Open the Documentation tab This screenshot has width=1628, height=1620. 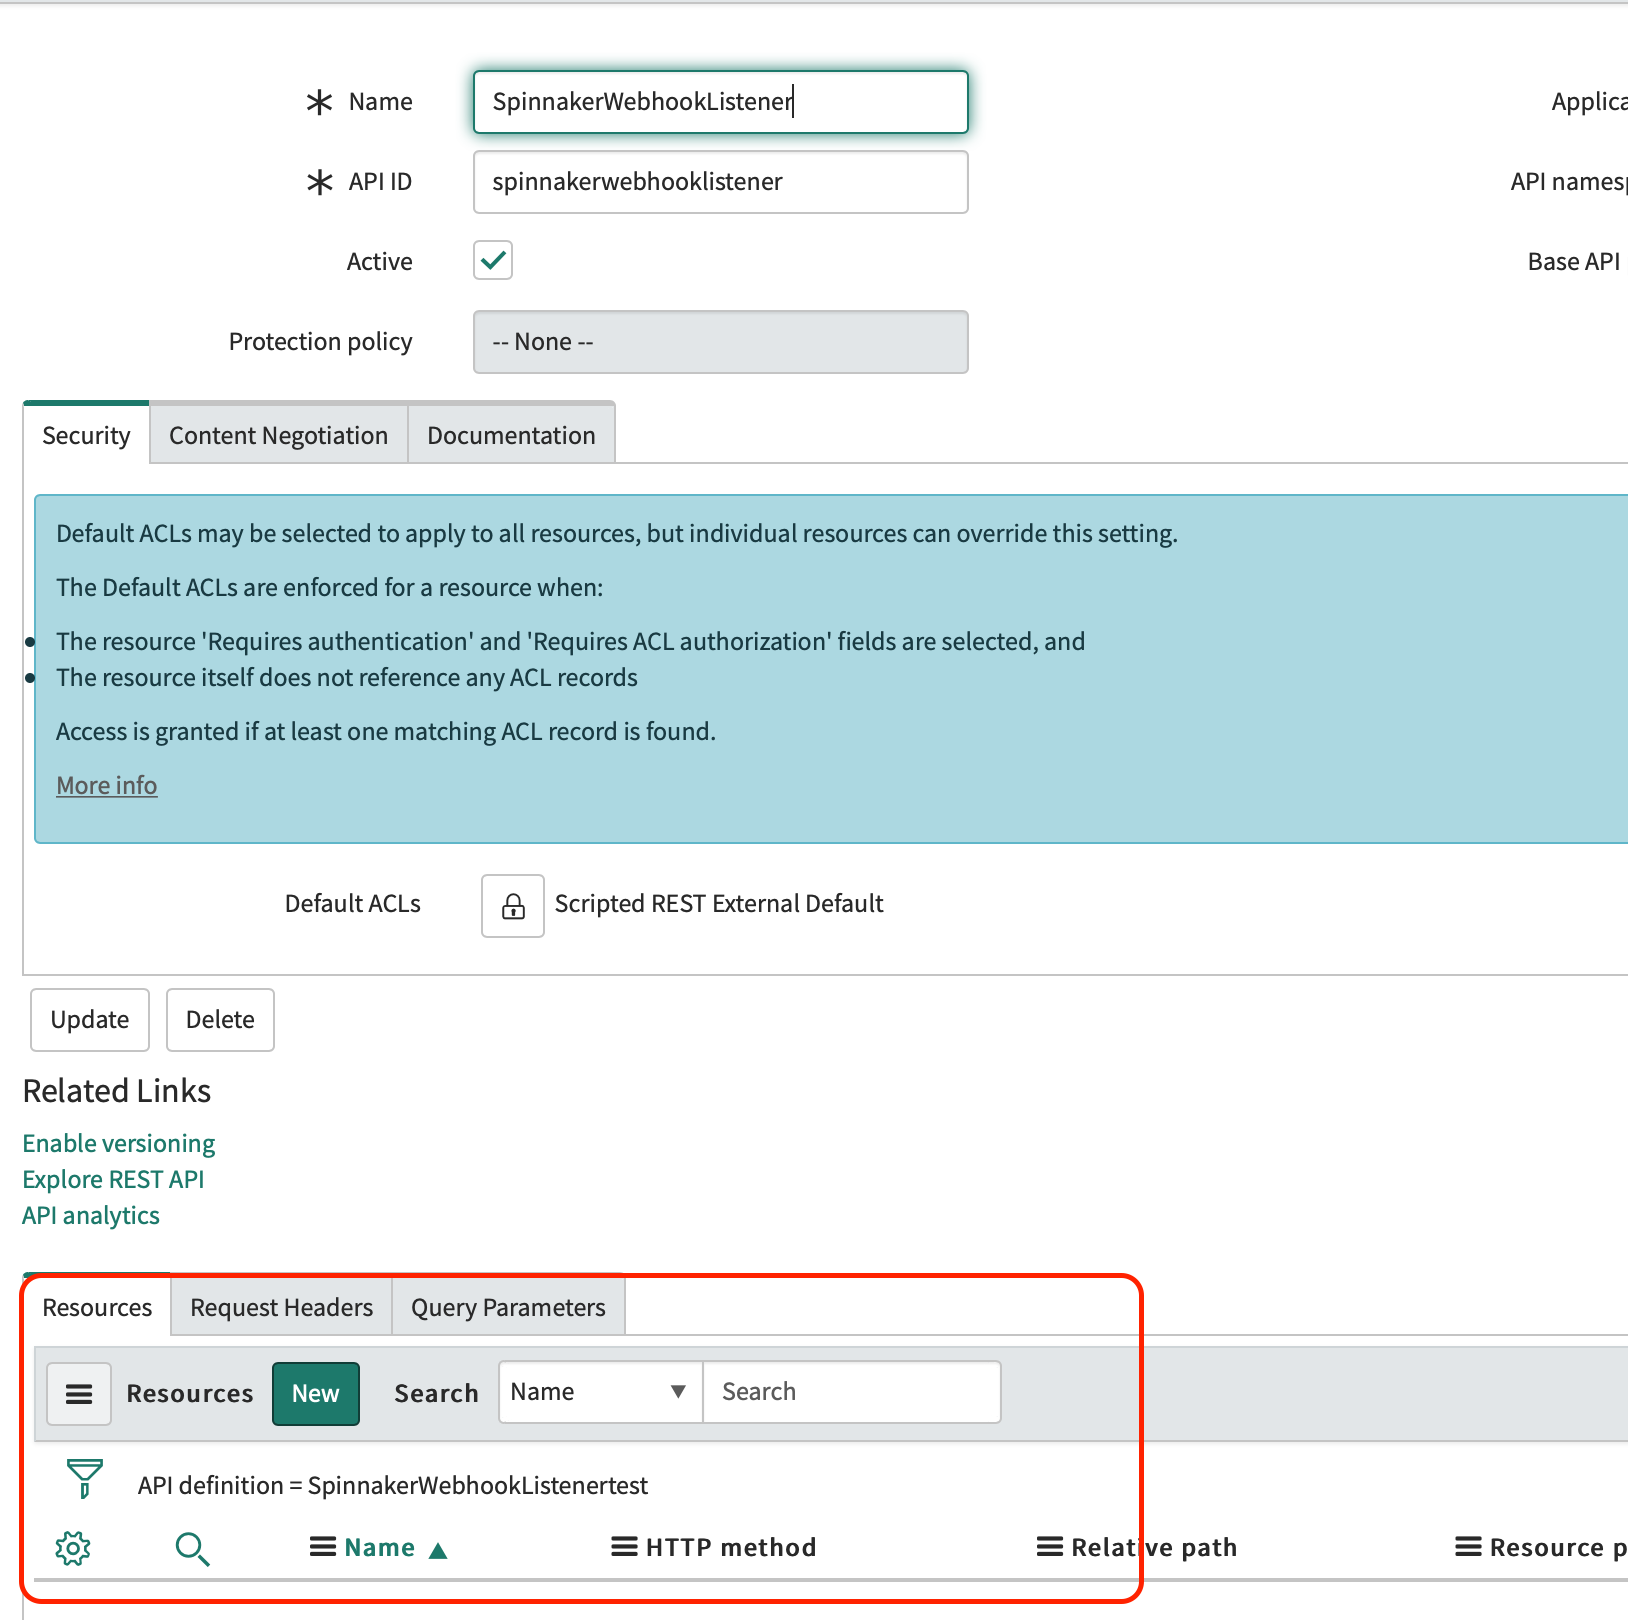(x=511, y=436)
